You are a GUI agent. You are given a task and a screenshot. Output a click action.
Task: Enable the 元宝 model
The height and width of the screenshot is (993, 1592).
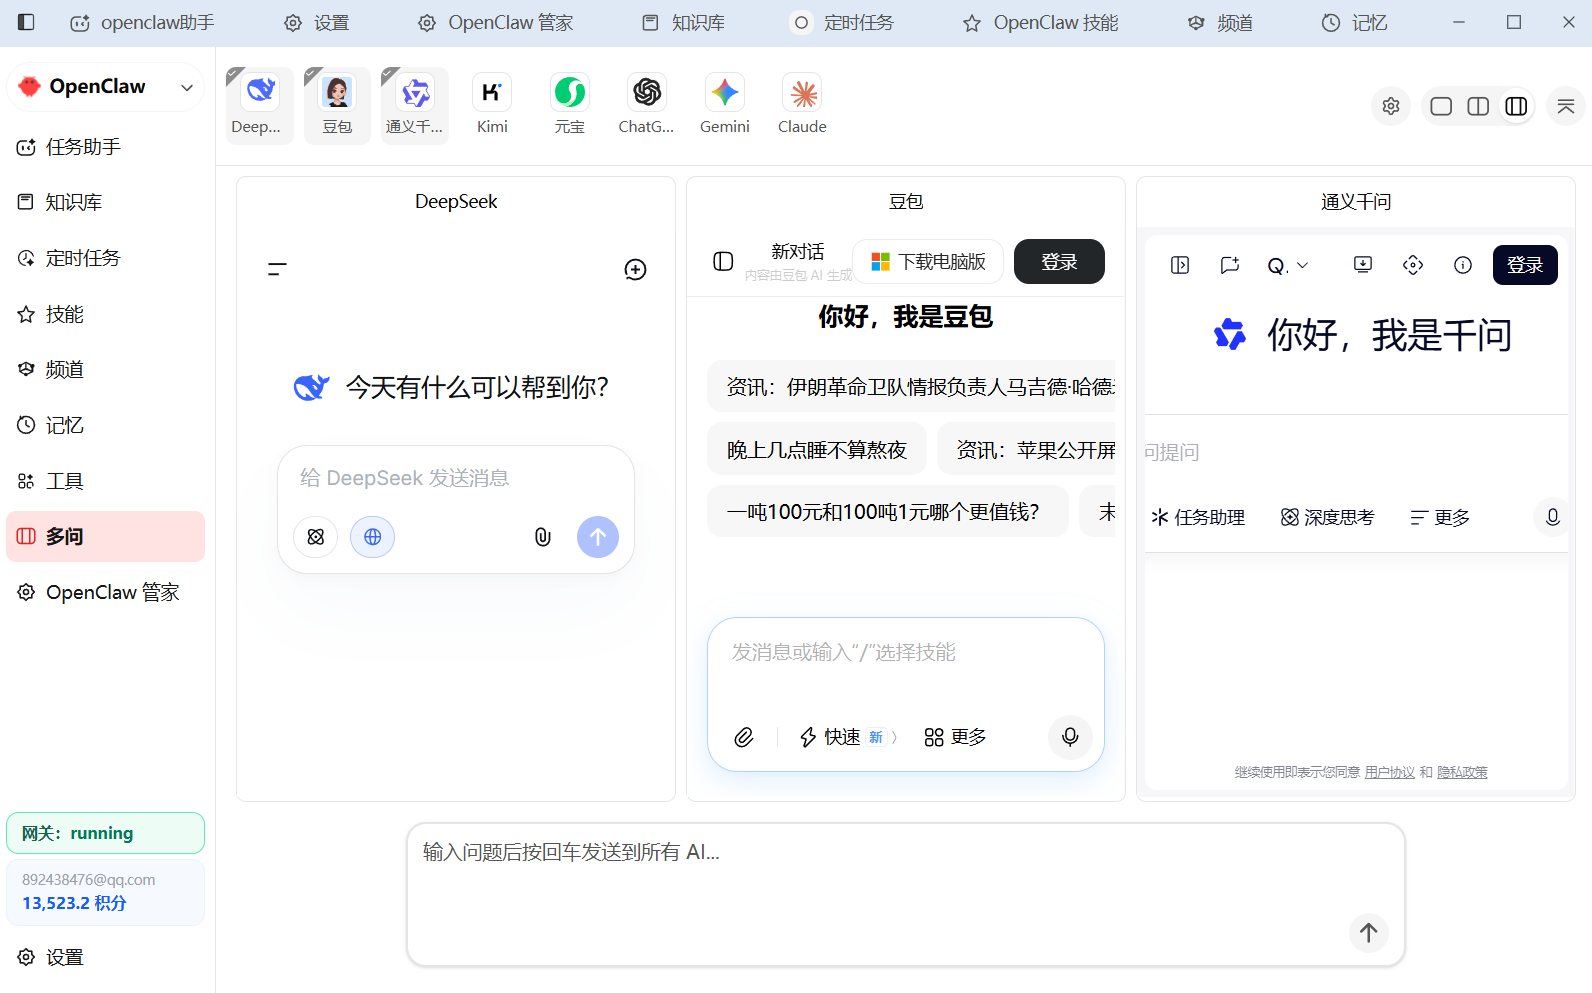point(570,105)
